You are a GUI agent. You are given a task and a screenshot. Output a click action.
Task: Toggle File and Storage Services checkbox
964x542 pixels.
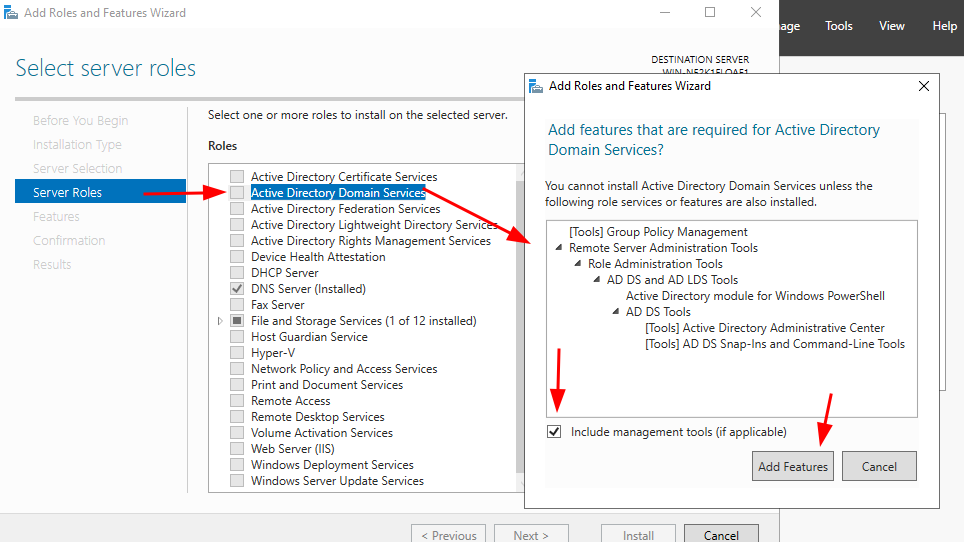click(237, 320)
